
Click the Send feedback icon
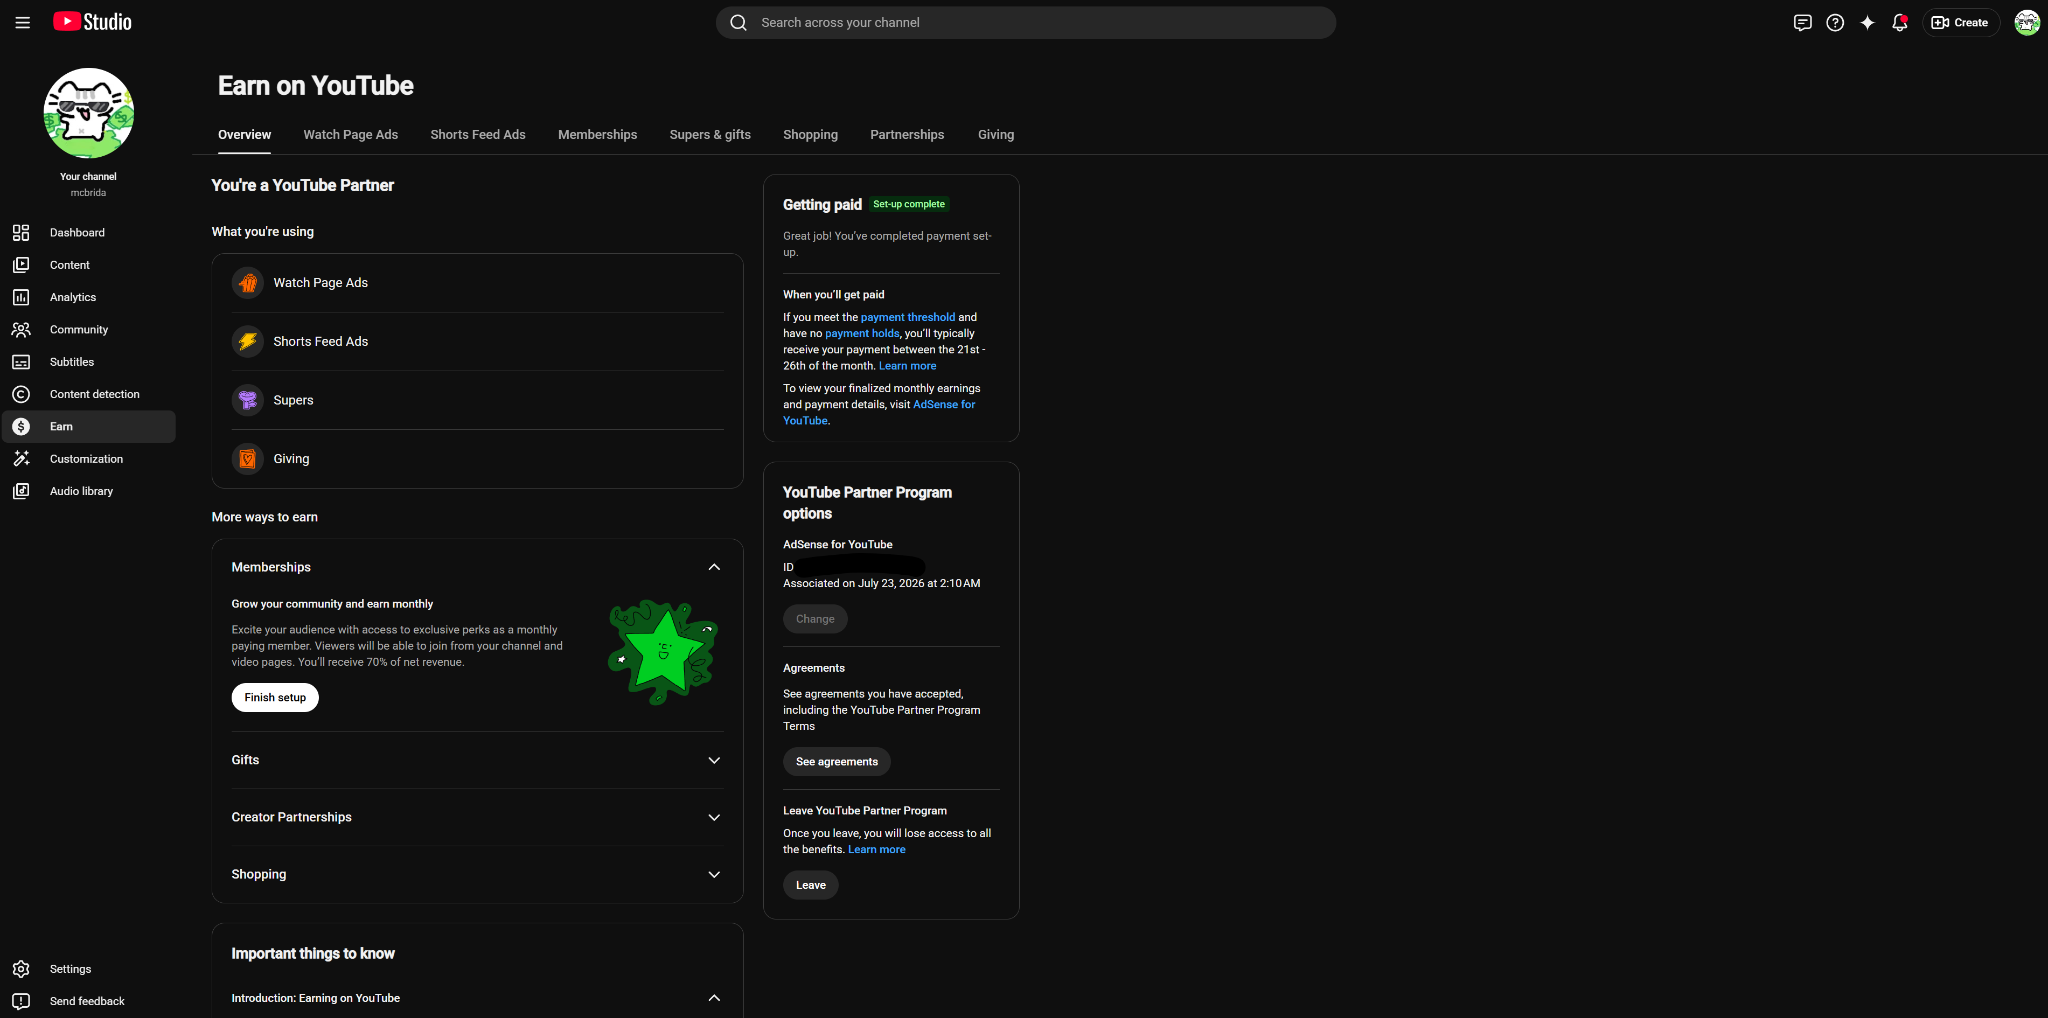coord(21,1001)
